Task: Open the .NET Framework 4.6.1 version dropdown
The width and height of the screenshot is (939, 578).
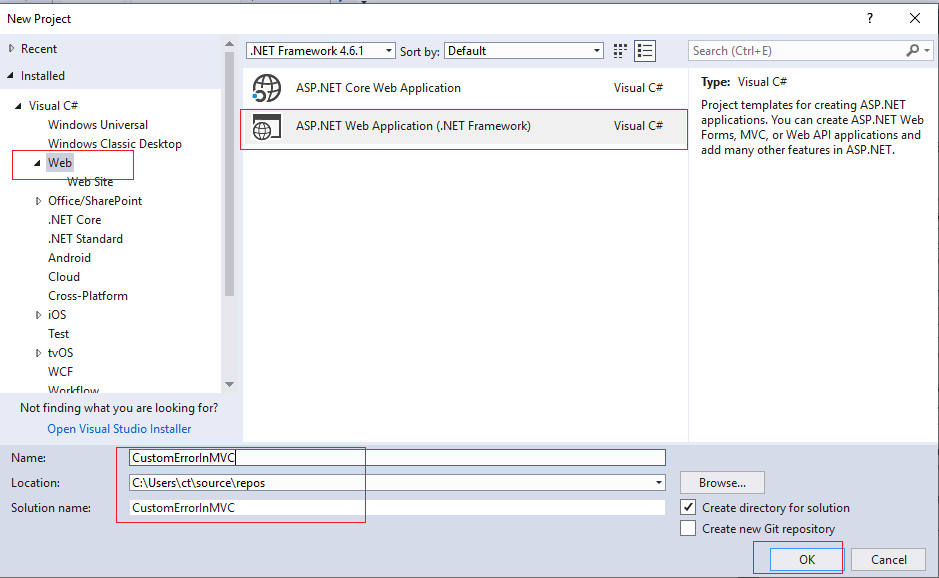Action: (388, 51)
